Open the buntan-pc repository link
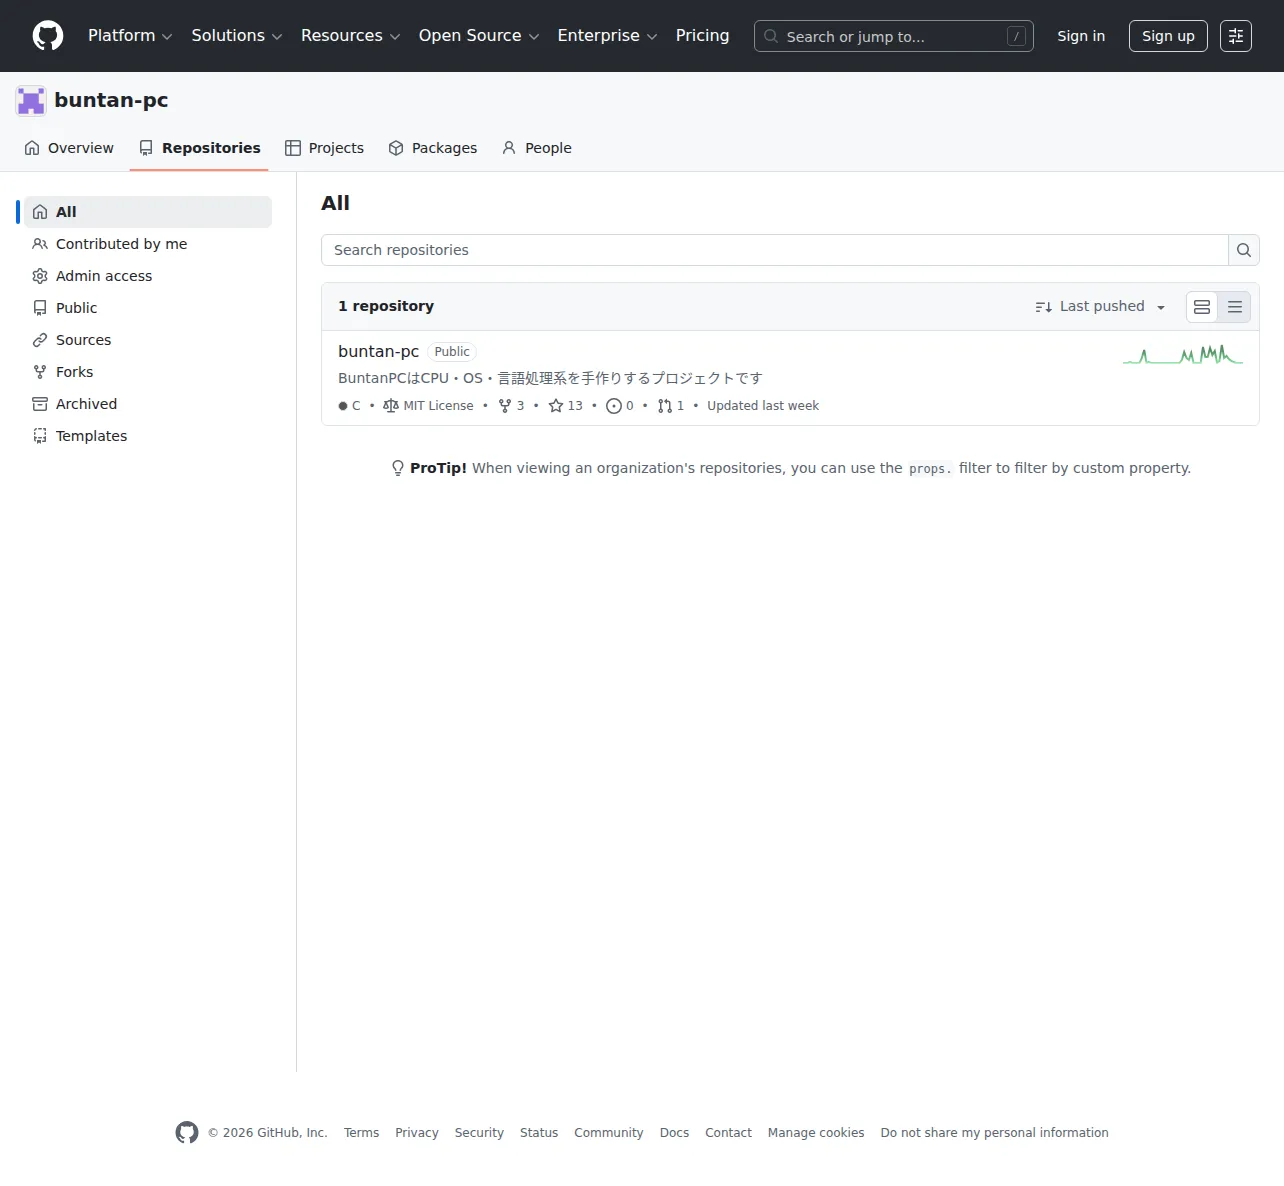 coord(378,352)
